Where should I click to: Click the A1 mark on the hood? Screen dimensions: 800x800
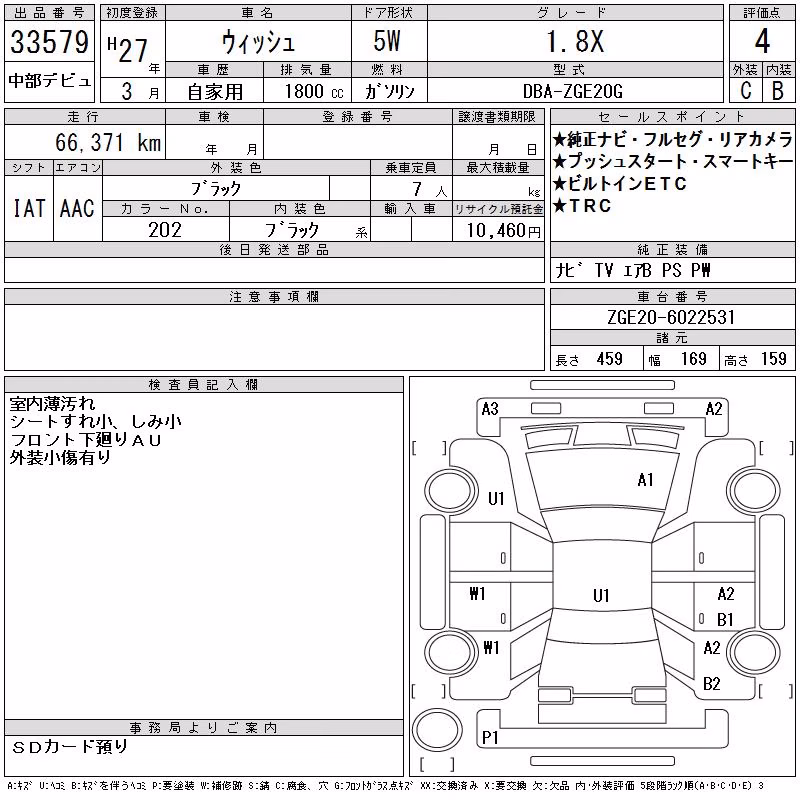645,480
